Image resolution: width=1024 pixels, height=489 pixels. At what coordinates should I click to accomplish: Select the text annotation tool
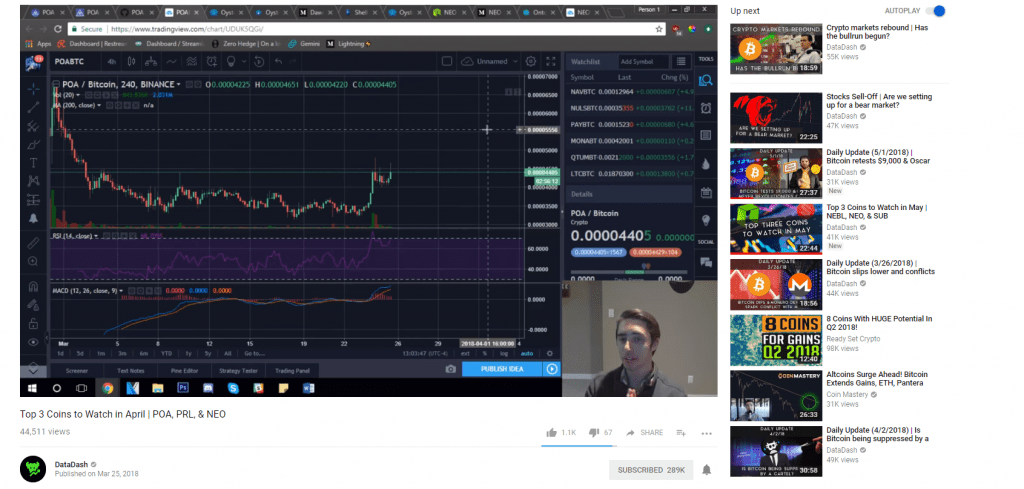(33, 163)
